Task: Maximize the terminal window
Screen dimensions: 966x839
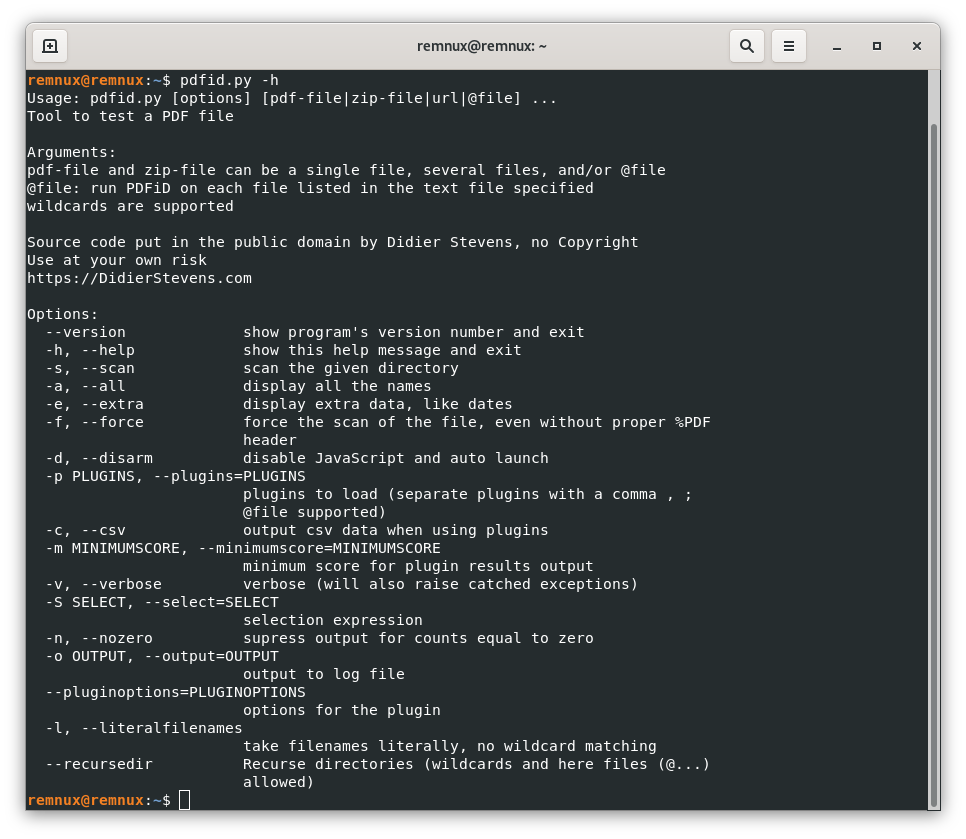Action: pos(876,46)
